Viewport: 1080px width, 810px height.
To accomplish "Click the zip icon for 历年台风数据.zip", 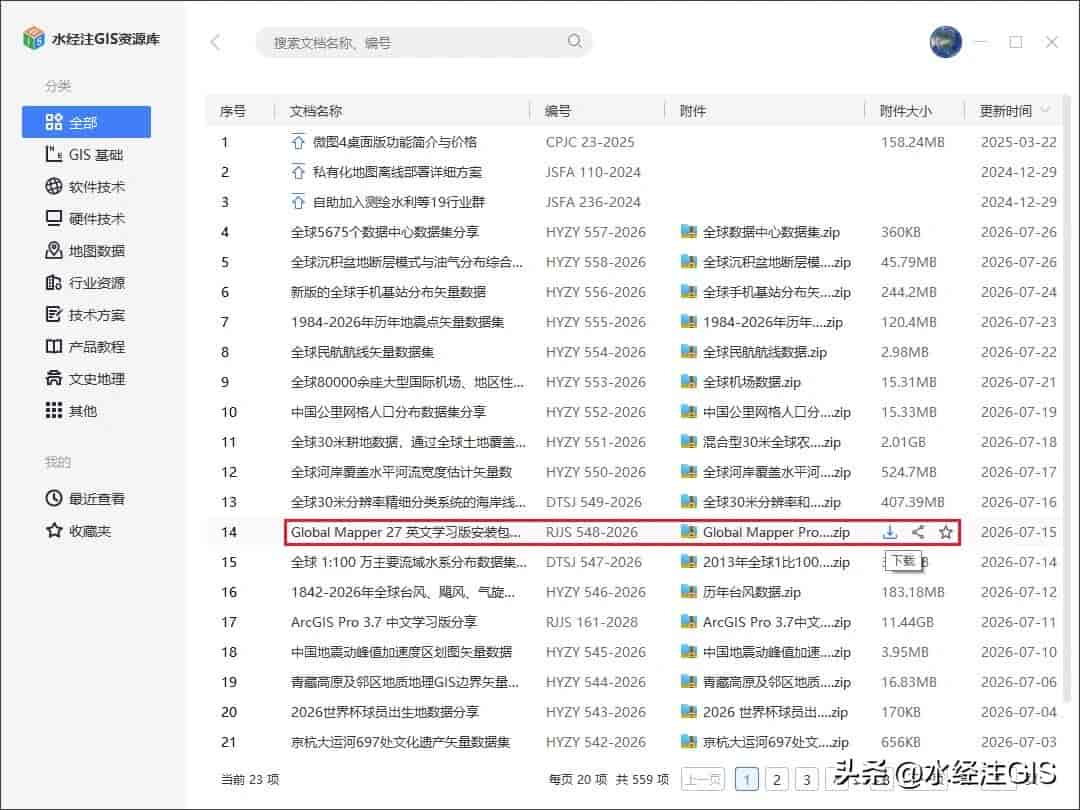I will click(x=688, y=592).
